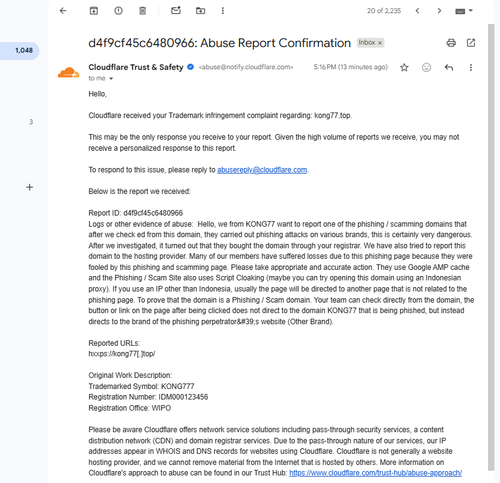Click the reported URL hxxps://kong77[.]top/

tap(122, 354)
